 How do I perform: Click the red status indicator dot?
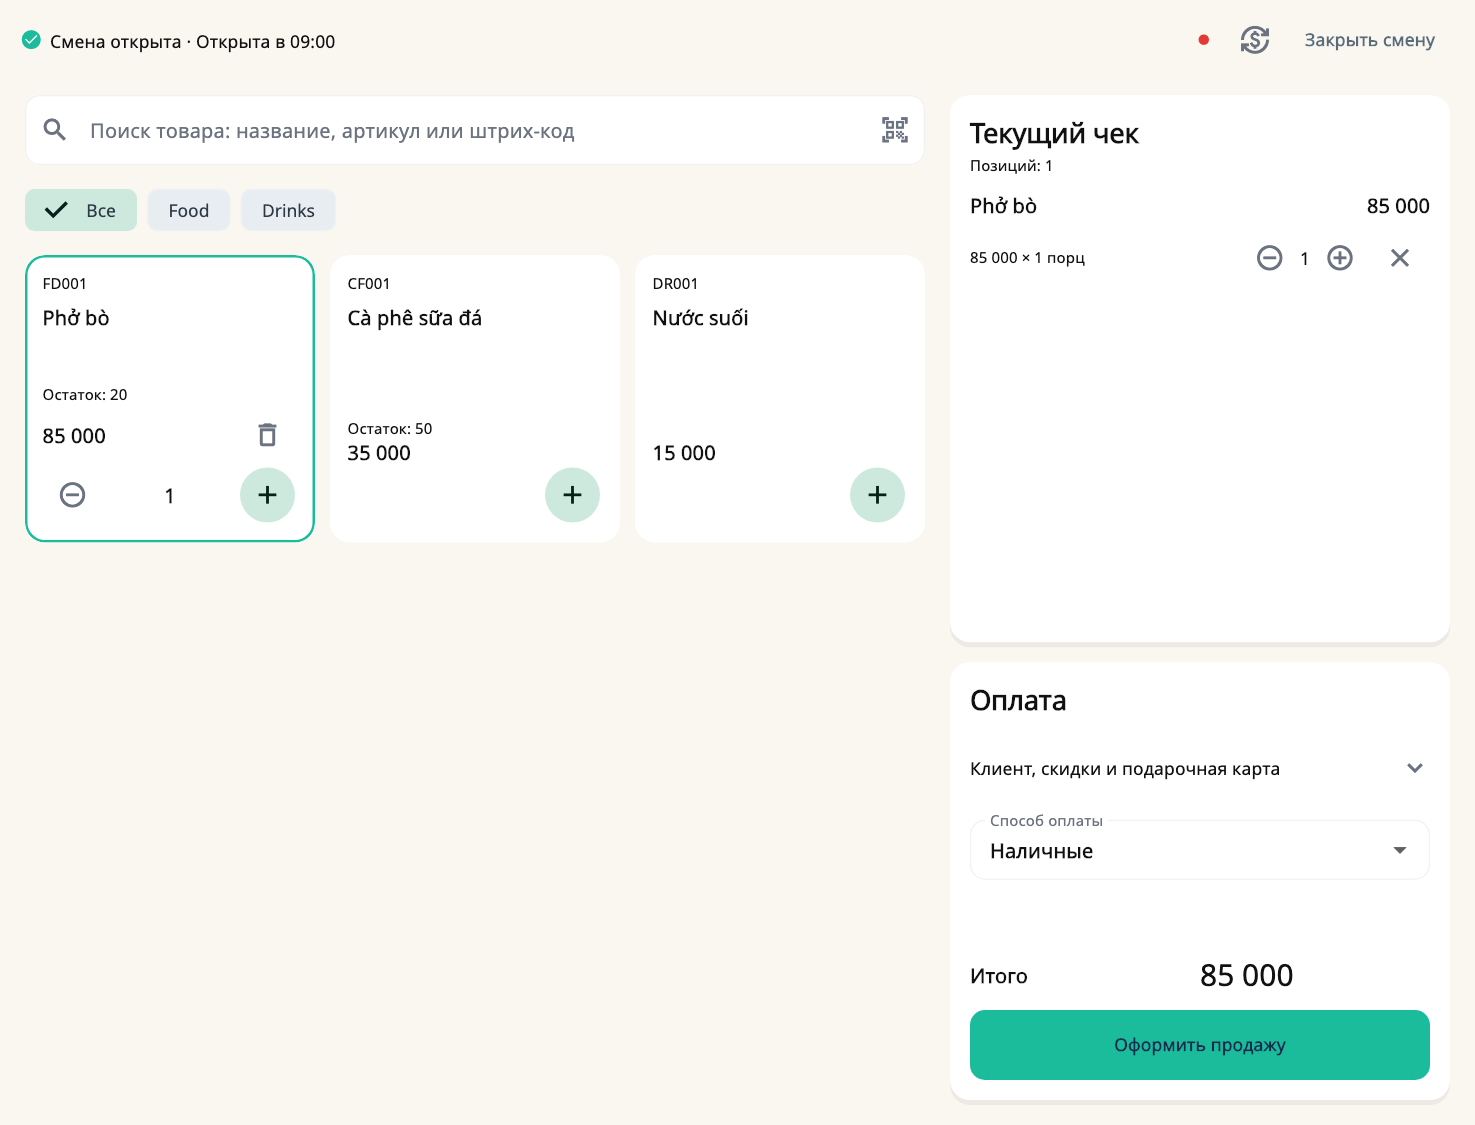[x=1204, y=40]
